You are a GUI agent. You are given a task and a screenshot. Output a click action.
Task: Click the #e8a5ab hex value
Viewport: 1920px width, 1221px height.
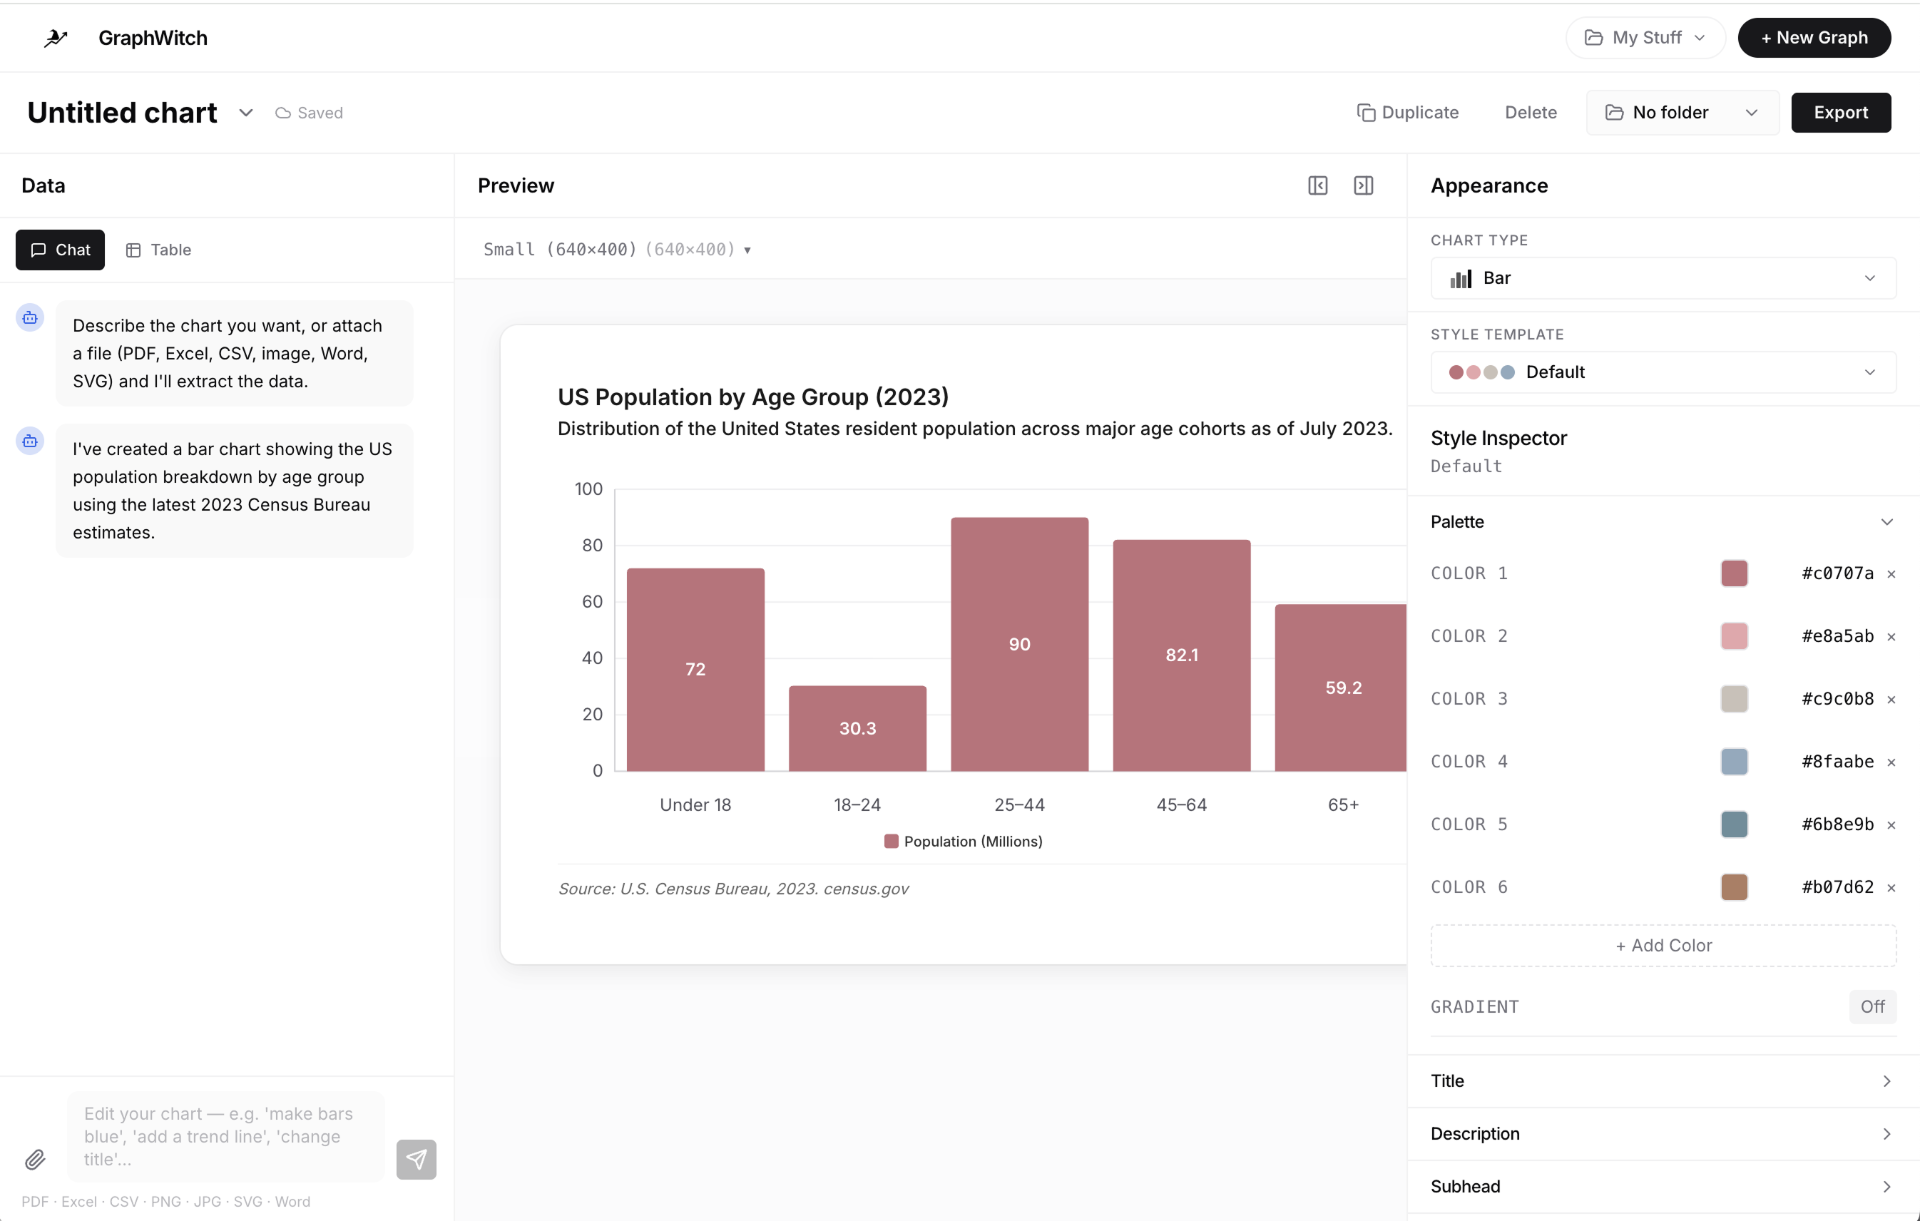tap(1837, 636)
